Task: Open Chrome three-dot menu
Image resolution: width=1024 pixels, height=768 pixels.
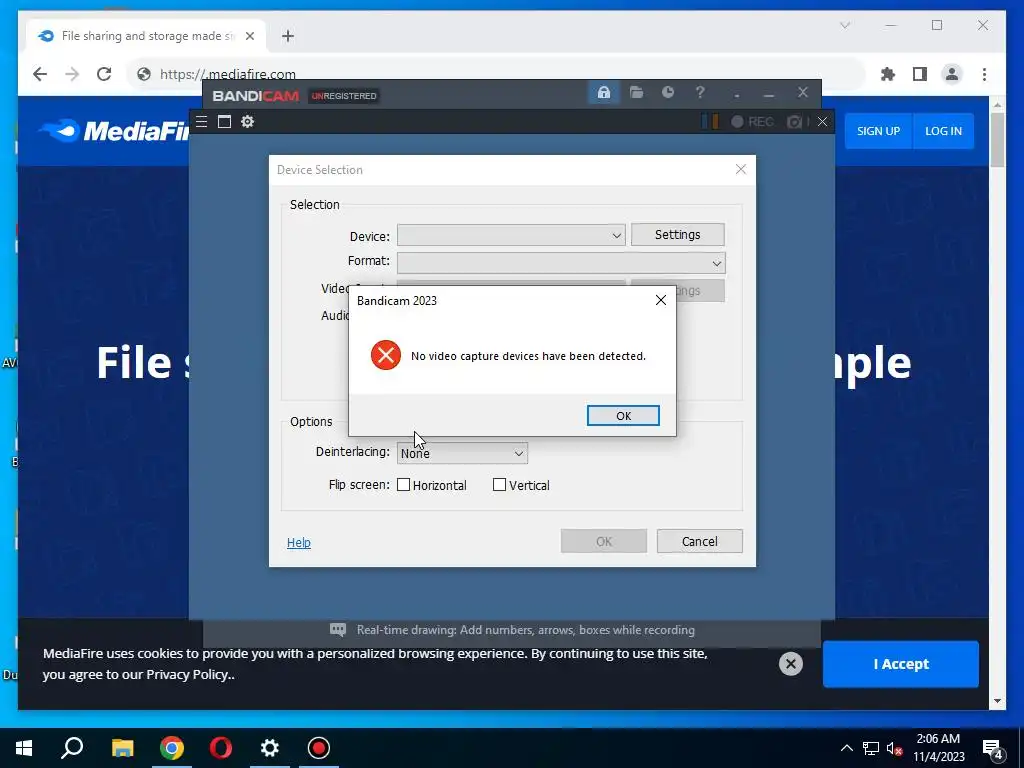Action: point(984,74)
